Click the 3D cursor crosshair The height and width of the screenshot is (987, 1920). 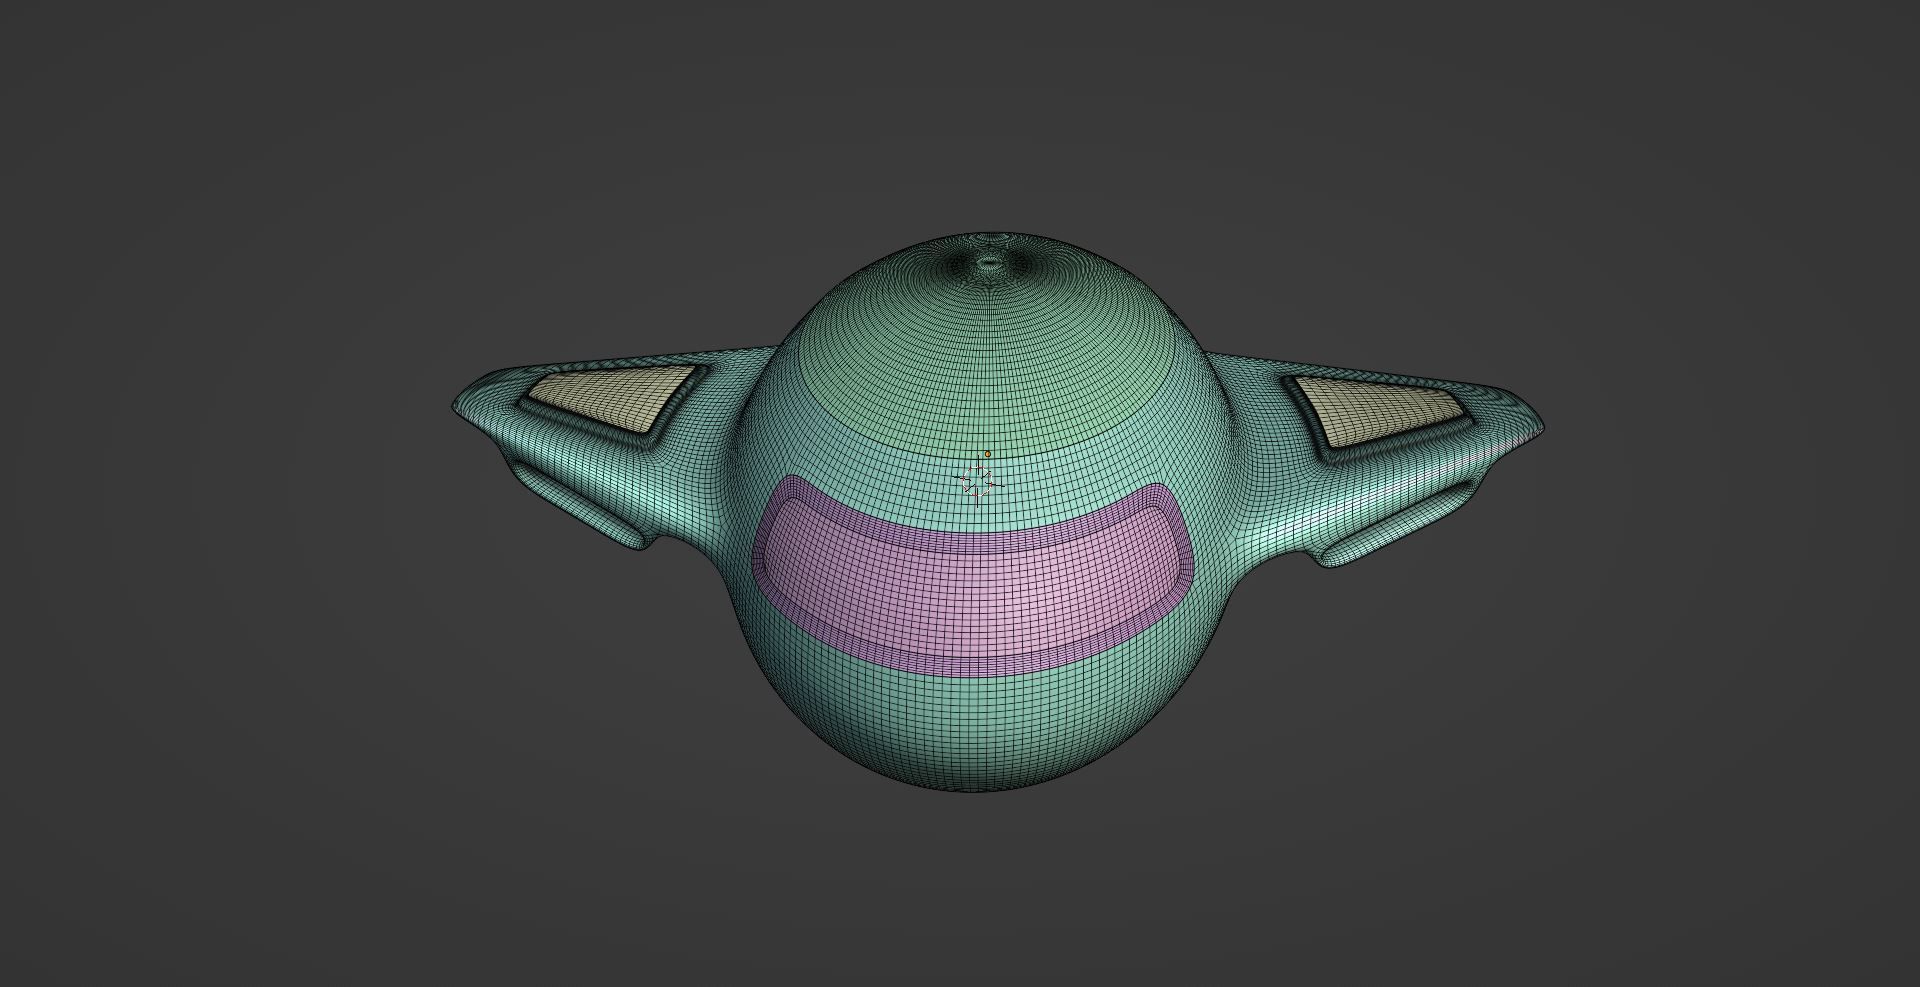point(980,483)
